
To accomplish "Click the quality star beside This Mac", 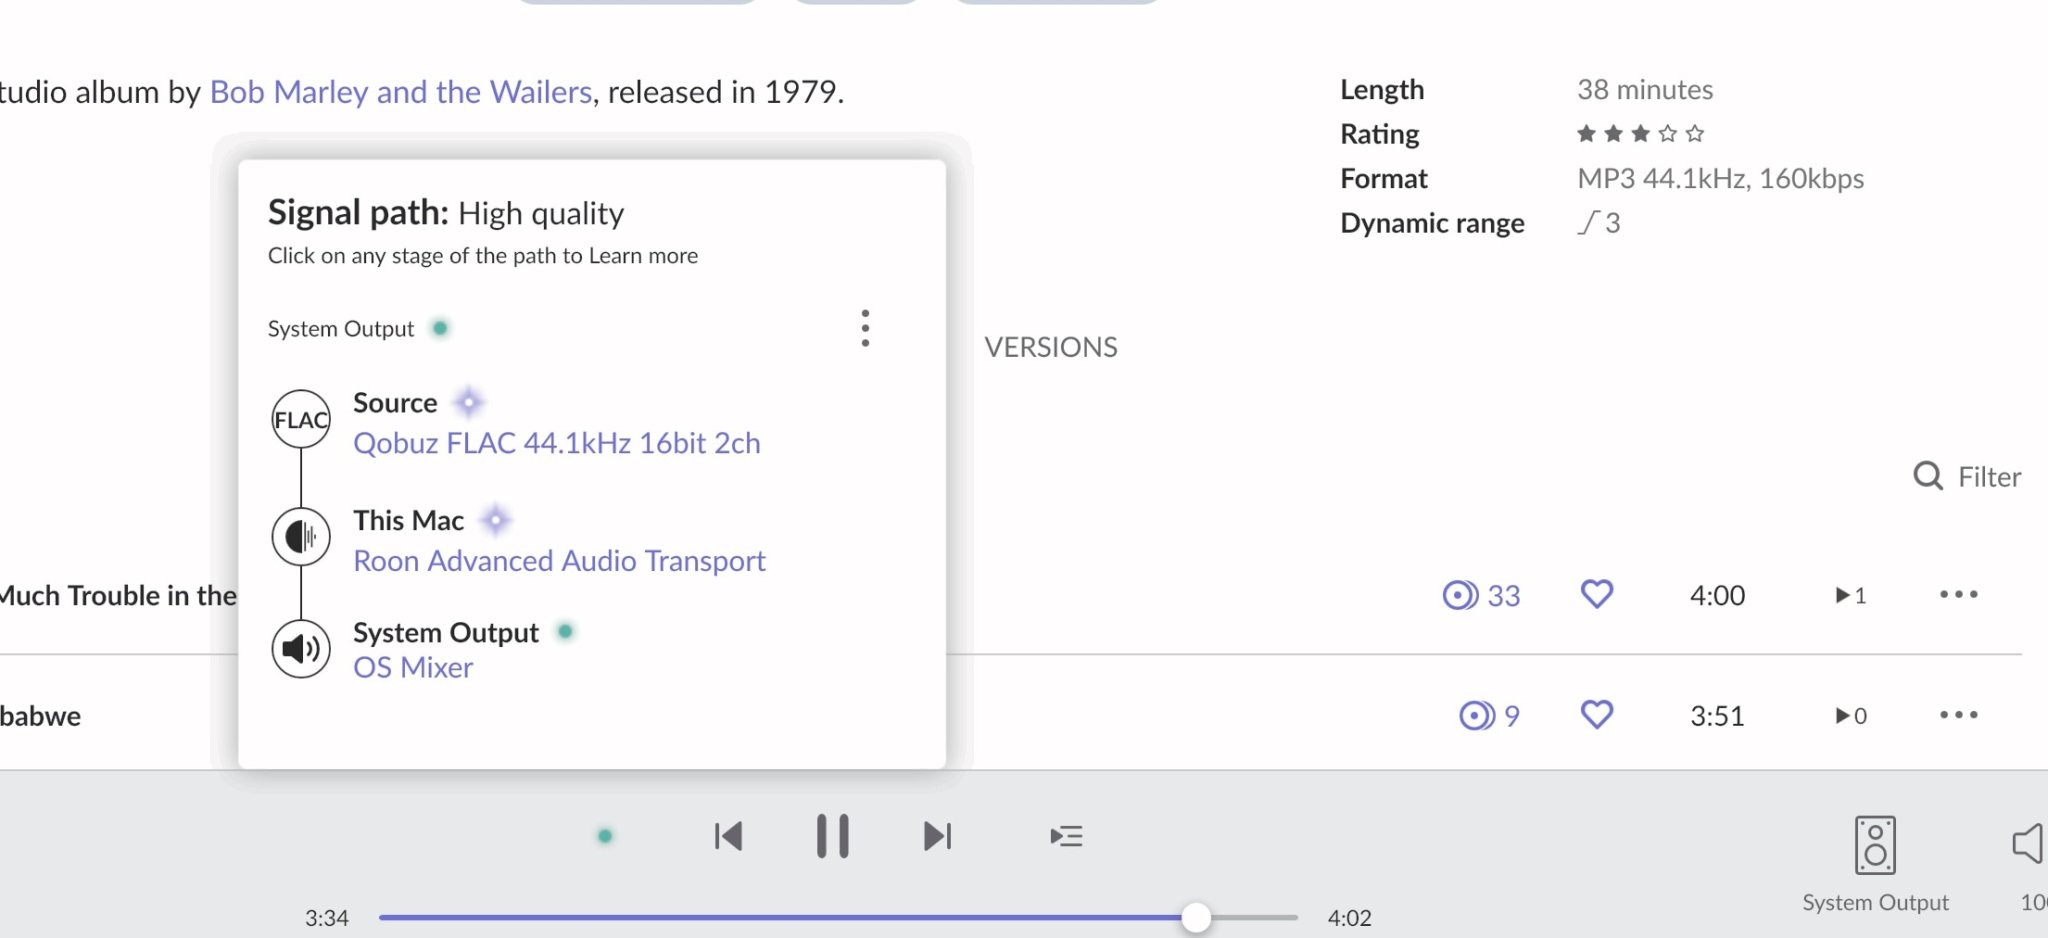I will [495, 520].
